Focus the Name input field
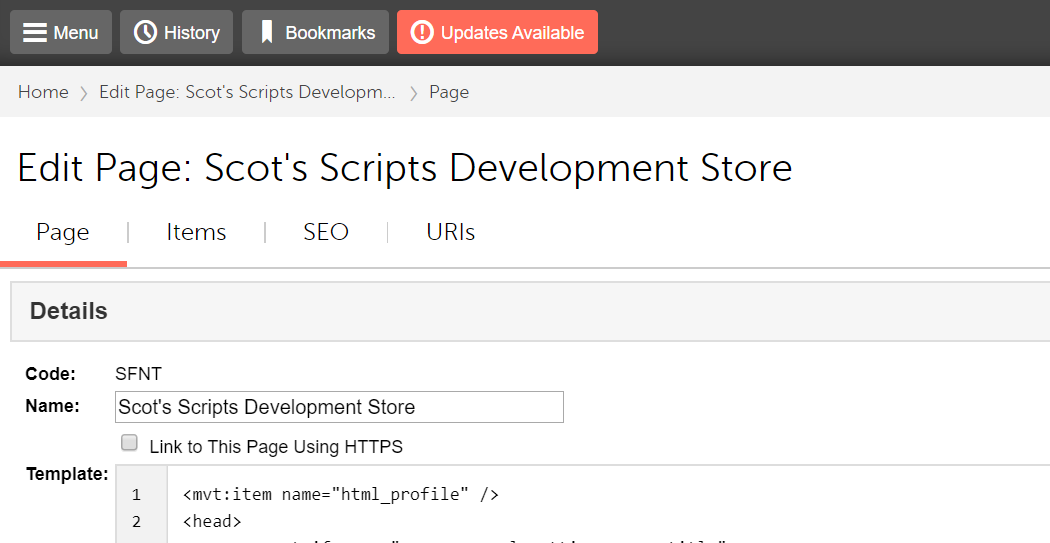Screen dimensions: 1050x543 pos(339,407)
